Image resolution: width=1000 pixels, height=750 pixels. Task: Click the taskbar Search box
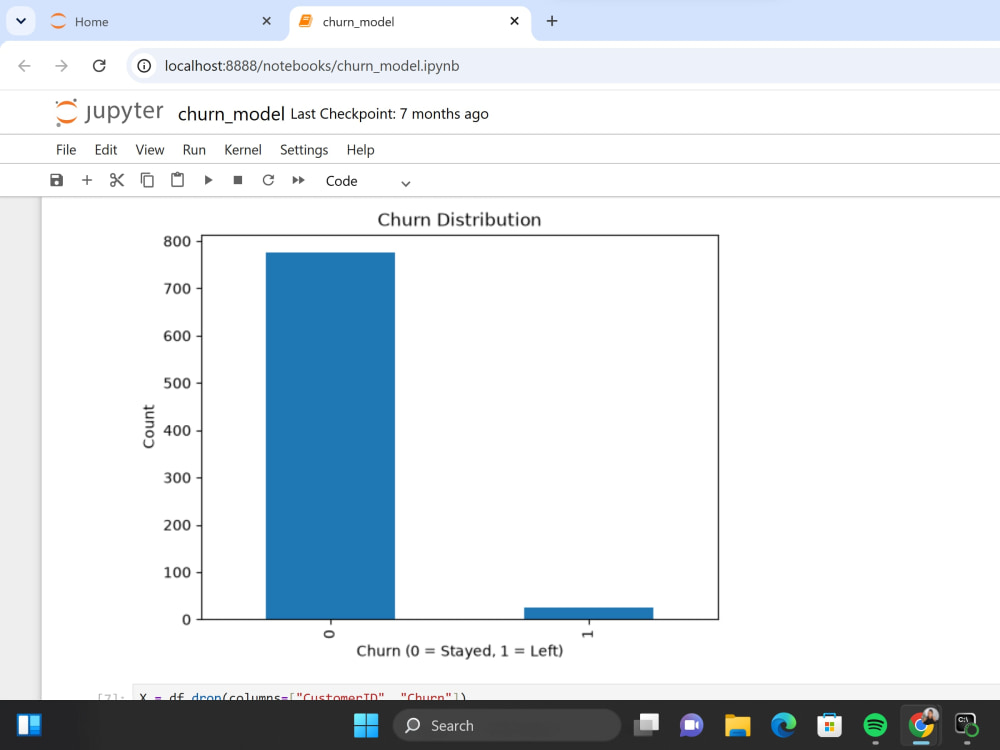pos(507,725)
